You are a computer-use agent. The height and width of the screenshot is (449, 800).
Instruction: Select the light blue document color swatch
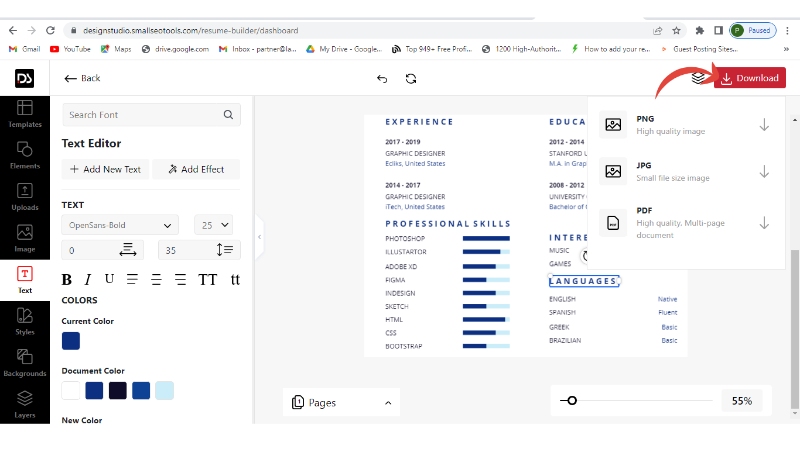coord(164,390)
